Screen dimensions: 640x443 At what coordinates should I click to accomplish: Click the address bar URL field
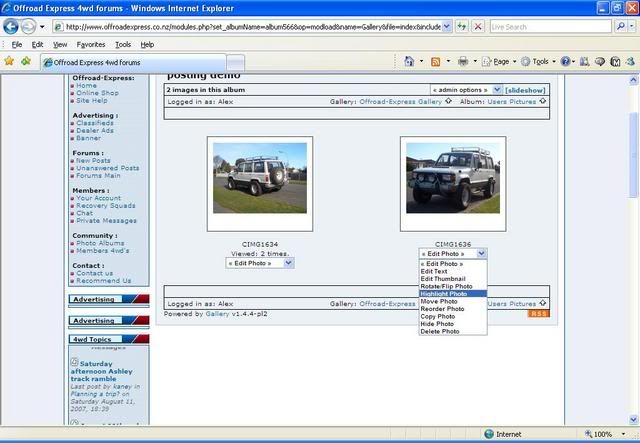click(253, 27)
